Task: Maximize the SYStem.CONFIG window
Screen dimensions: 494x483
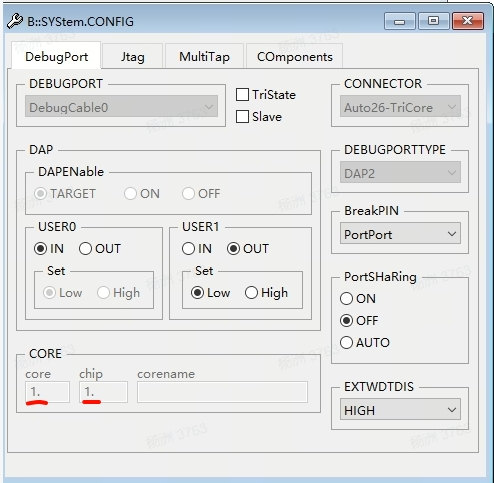Action: (x=433, y=21)
